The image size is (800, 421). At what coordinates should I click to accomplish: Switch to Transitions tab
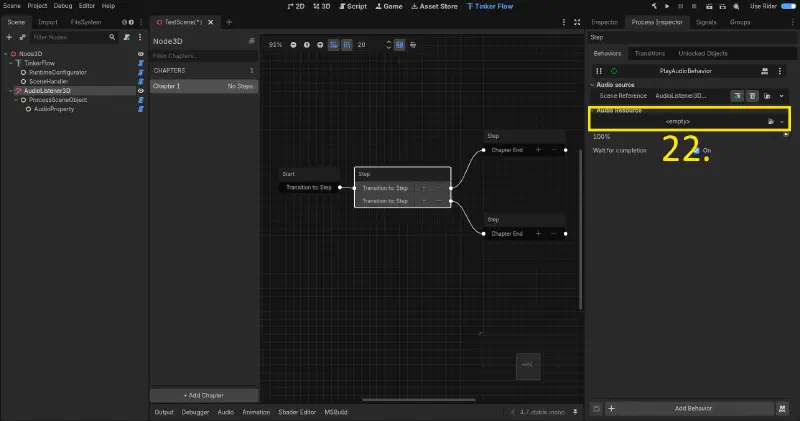point(649,54)
